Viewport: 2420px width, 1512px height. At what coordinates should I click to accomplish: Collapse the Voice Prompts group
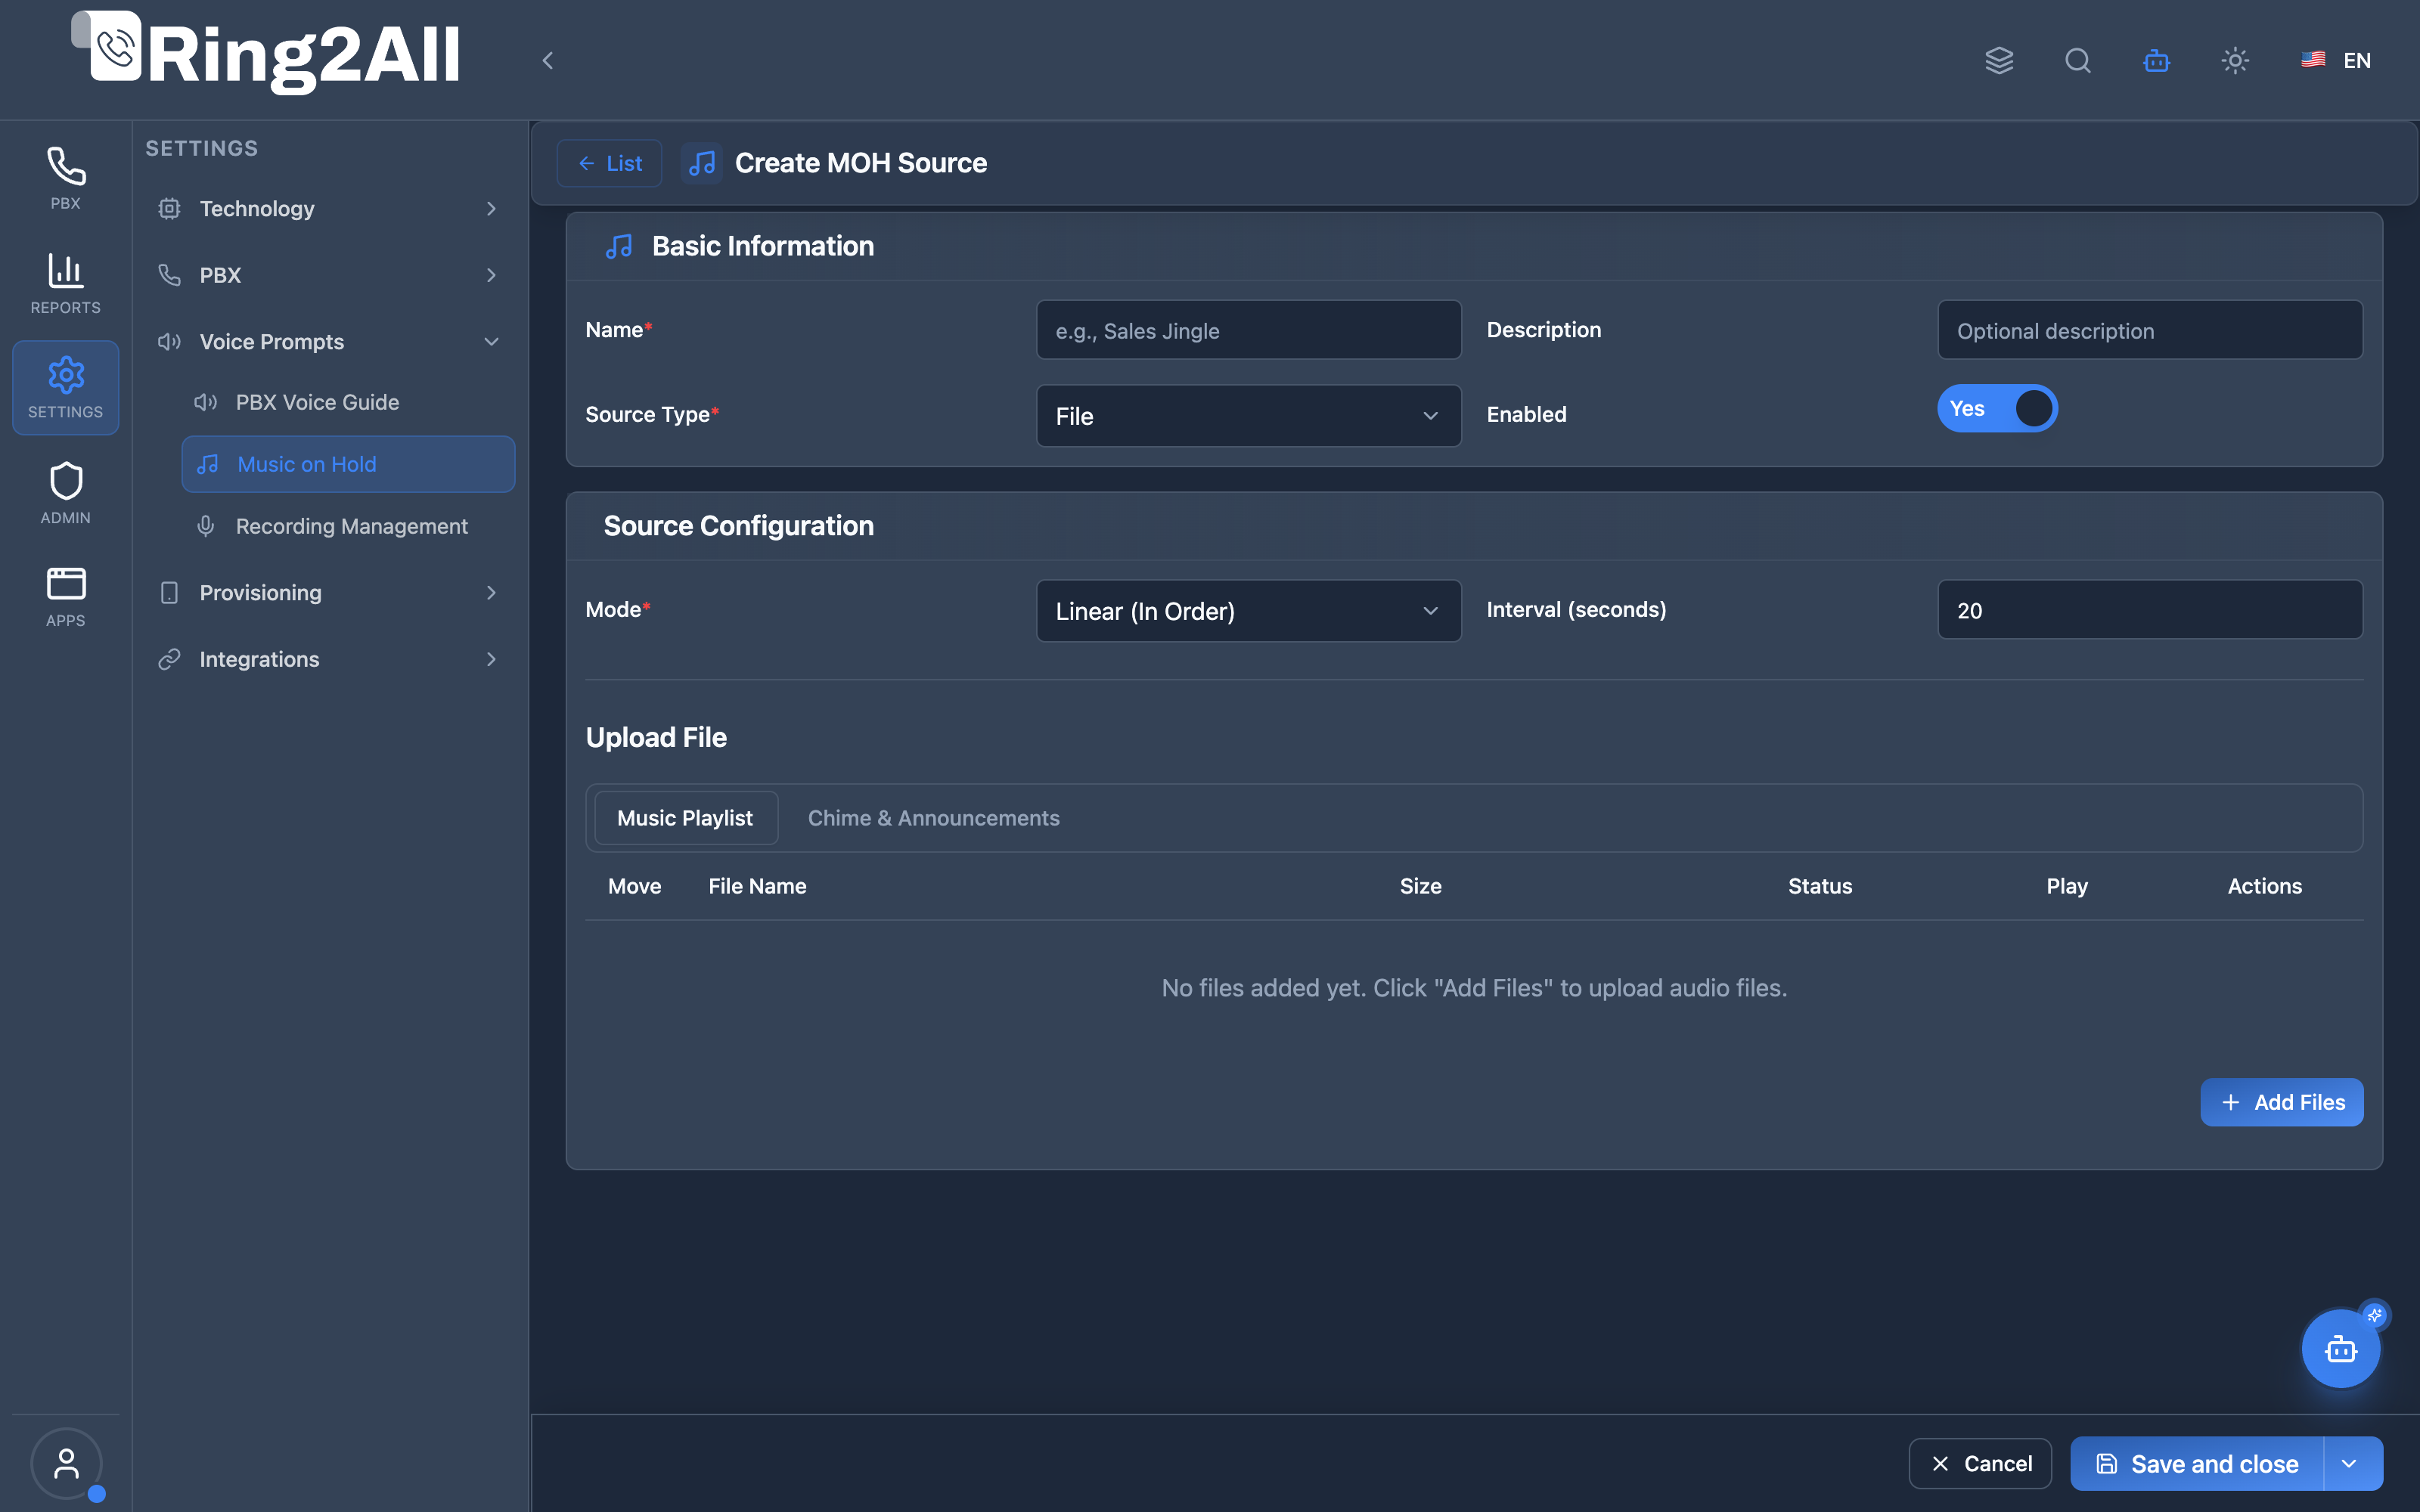tap(328, 341)
